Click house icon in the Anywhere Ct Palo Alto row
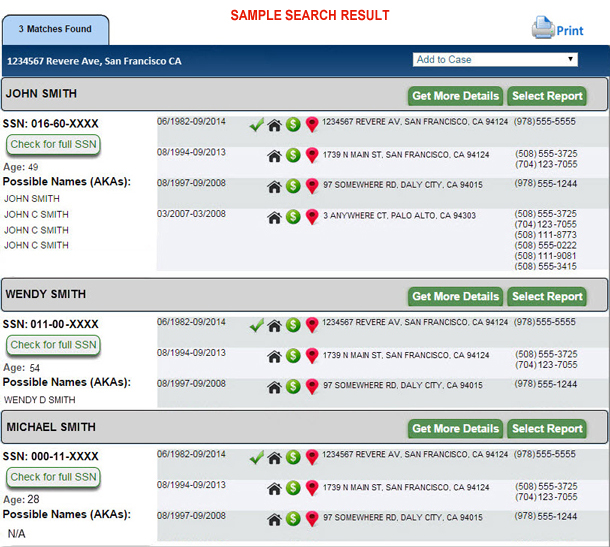Viewport: 610px width, 547px height. click(275, 217)
